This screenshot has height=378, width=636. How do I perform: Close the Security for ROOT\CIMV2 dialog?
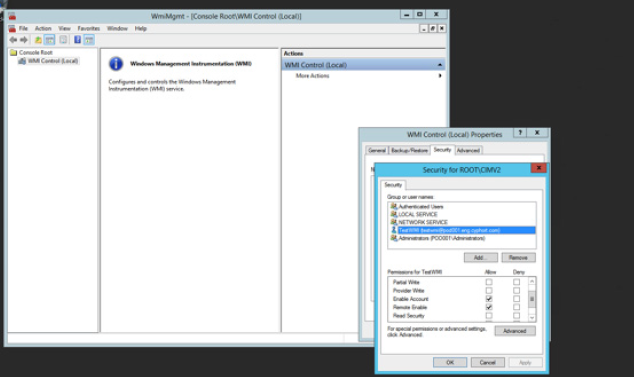pyautogui.click(x=539, y=168)
